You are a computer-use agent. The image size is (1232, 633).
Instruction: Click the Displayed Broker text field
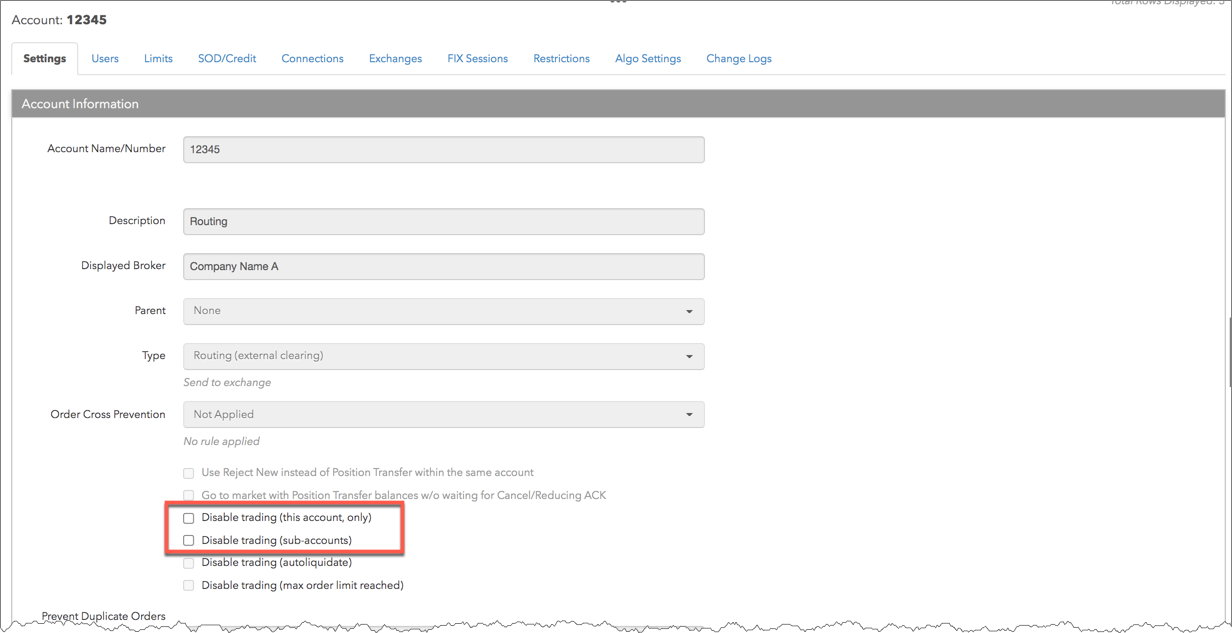pos(443,267)
